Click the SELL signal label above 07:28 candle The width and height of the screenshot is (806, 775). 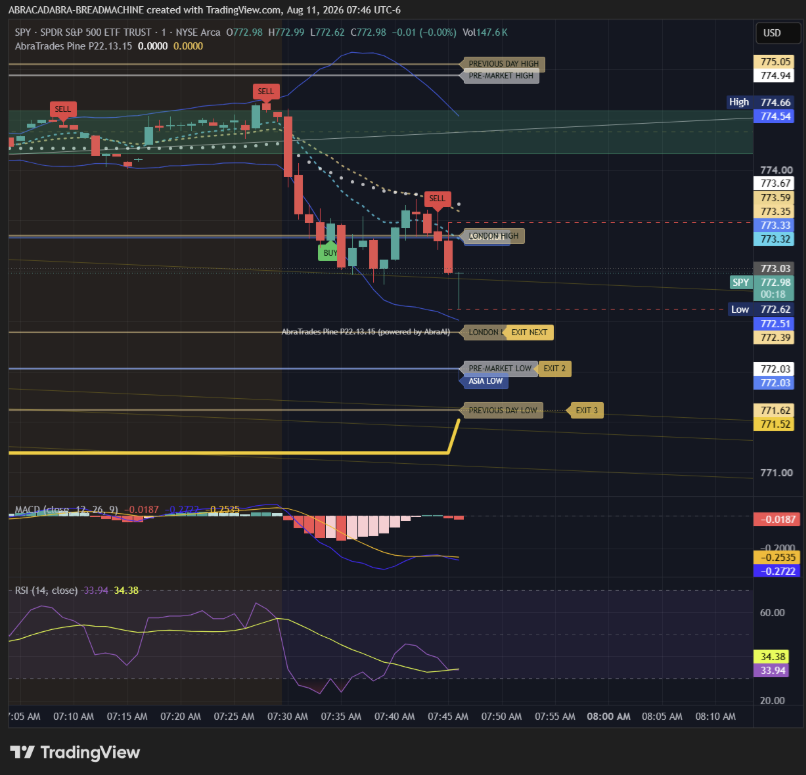coord(266,91)
